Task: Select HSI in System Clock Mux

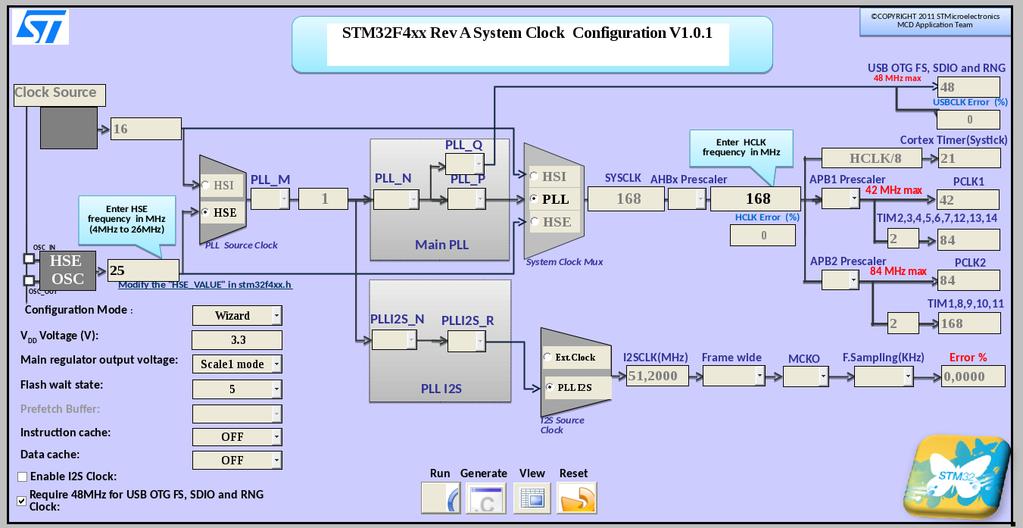Action: pyautogui.click(x=535, y=176)
